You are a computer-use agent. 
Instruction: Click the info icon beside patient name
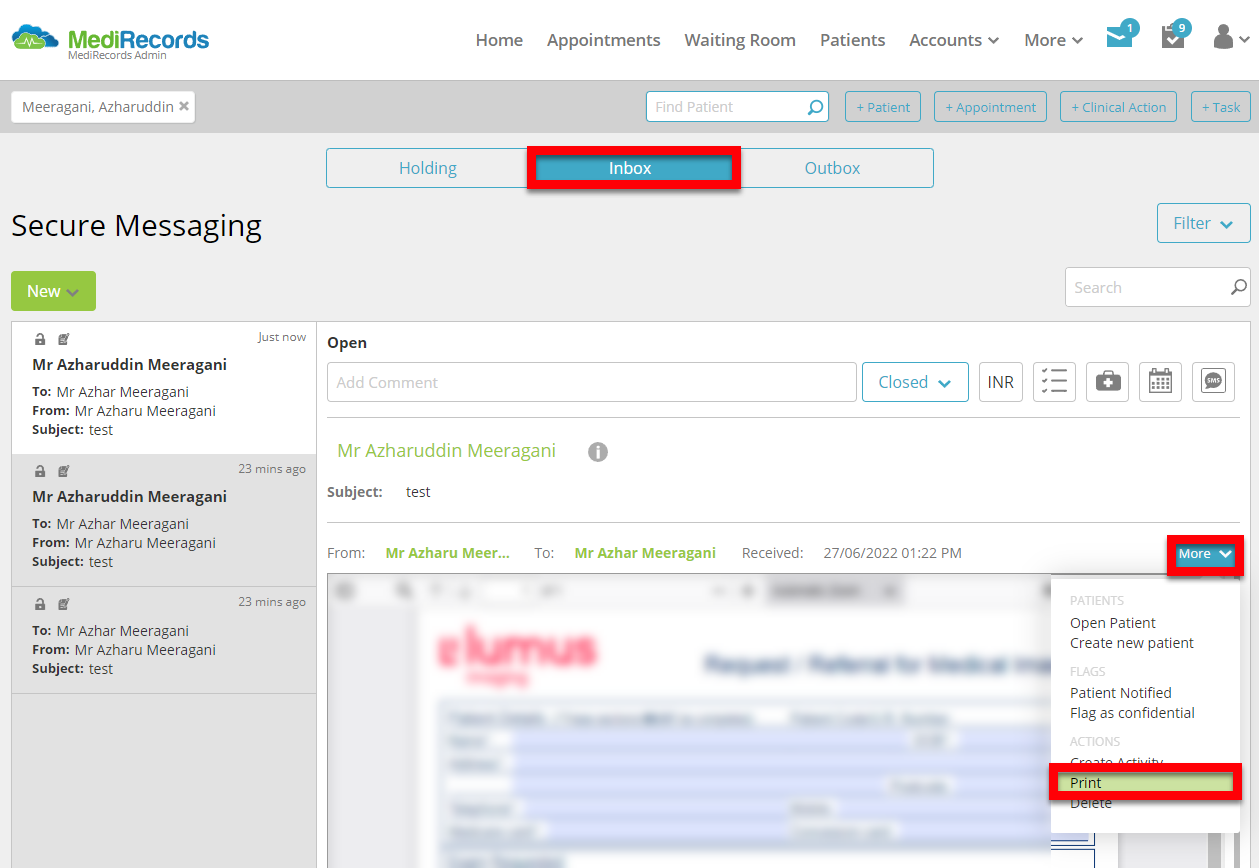pyautogui.click(x=598, y=452)
